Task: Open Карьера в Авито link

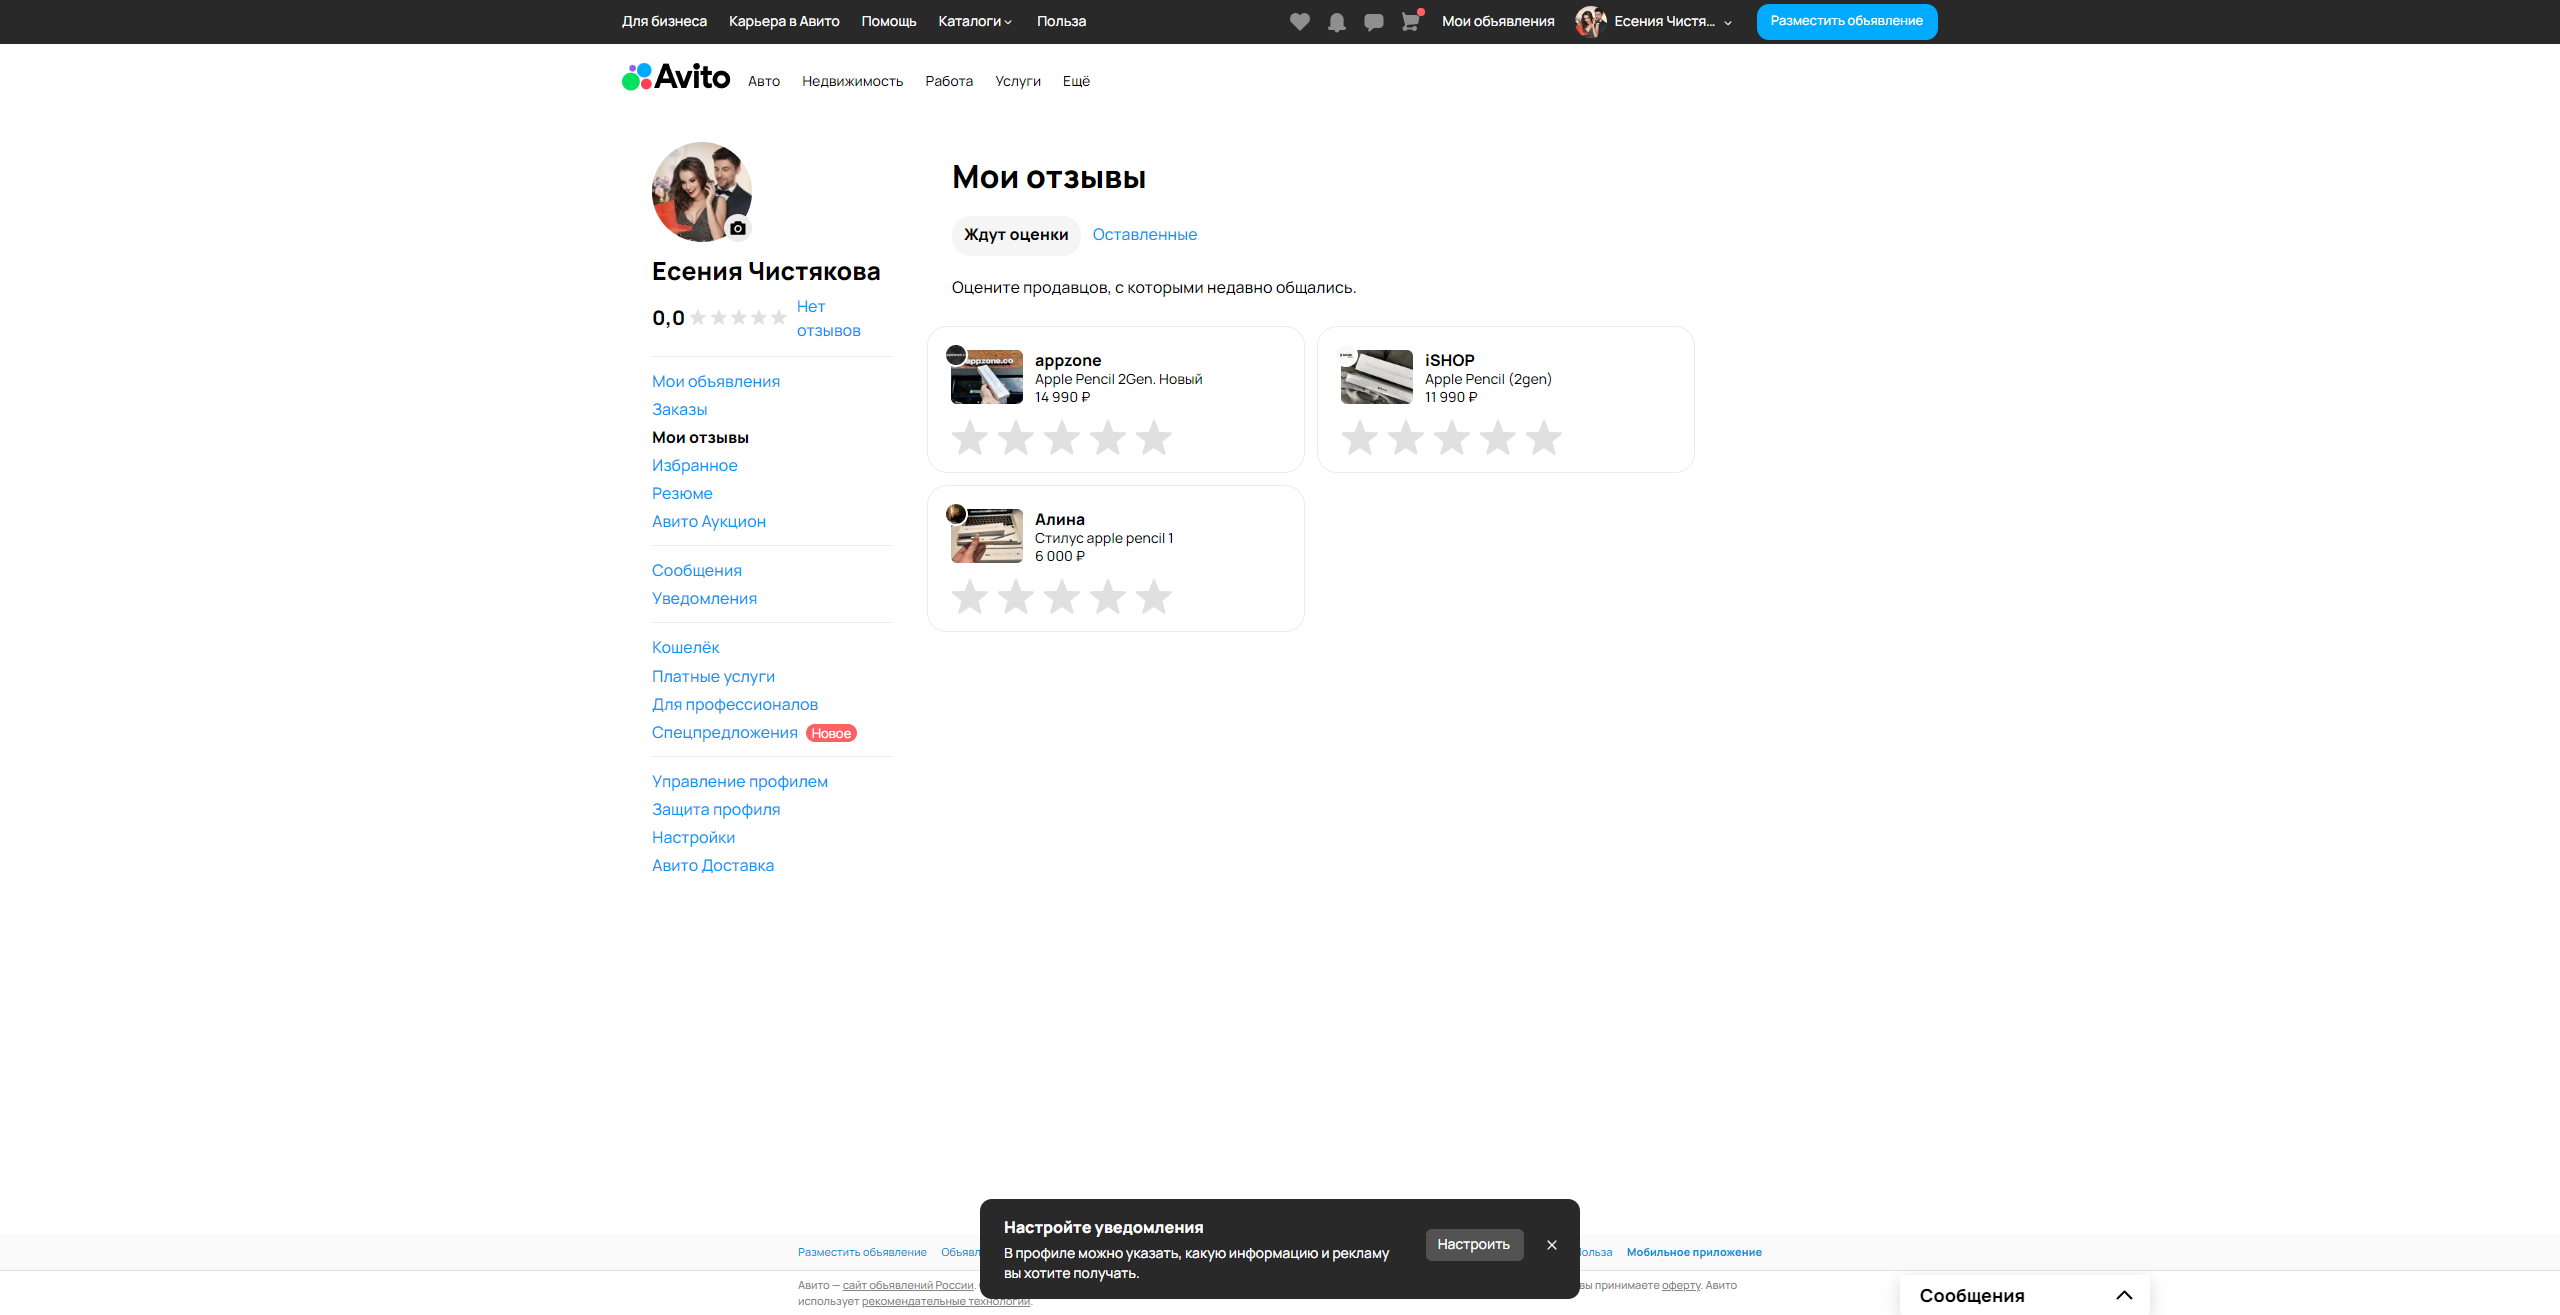Action: coord(784,22)
